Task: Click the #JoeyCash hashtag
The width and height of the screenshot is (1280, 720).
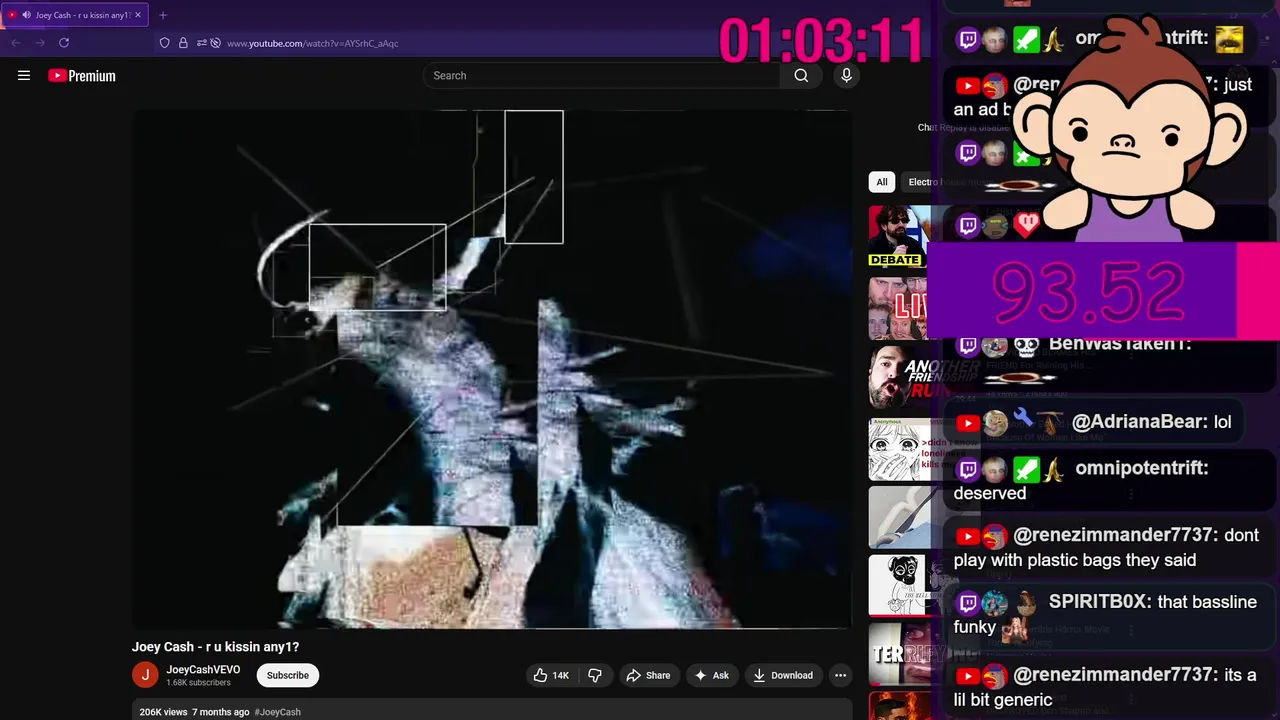Action: pos(277,712)
